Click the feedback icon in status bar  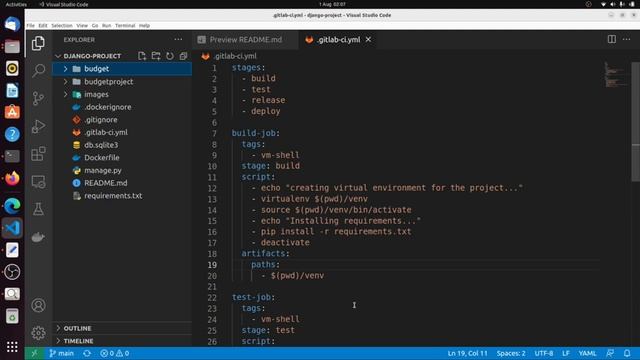(610, 353)
